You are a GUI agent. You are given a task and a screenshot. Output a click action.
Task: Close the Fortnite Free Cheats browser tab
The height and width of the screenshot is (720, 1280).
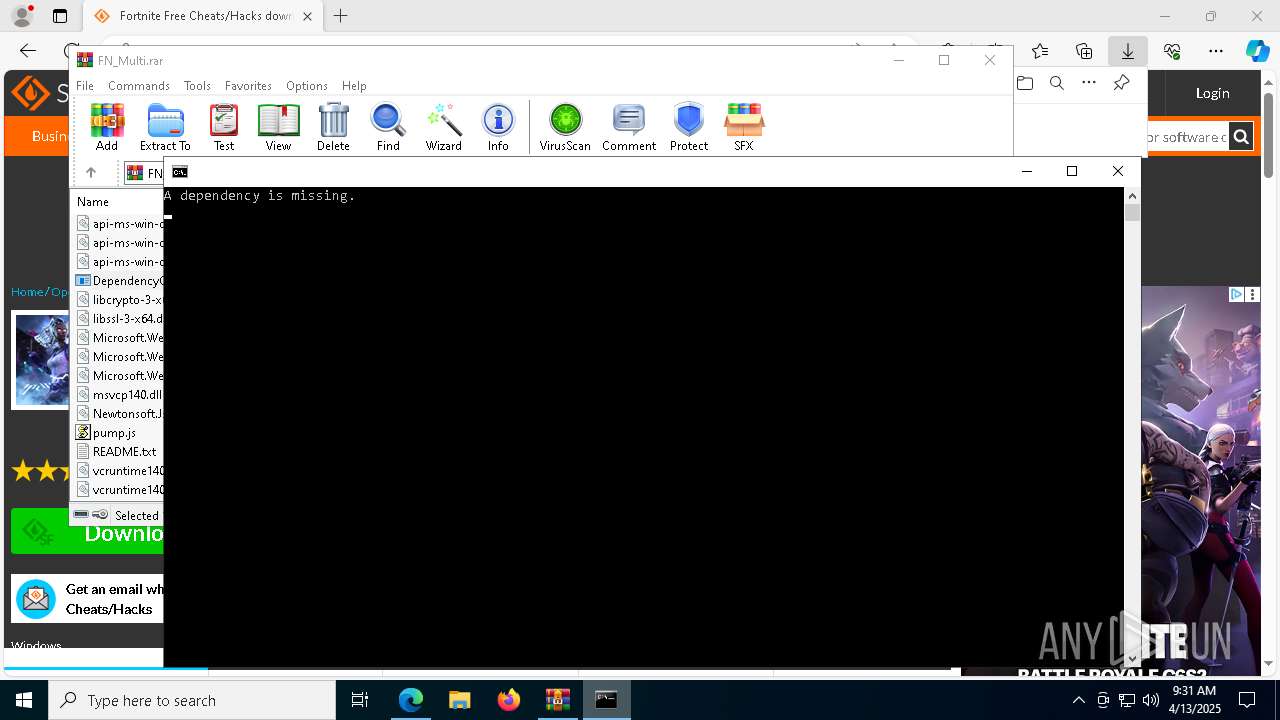pyautogui.click(x=307, y=16)
